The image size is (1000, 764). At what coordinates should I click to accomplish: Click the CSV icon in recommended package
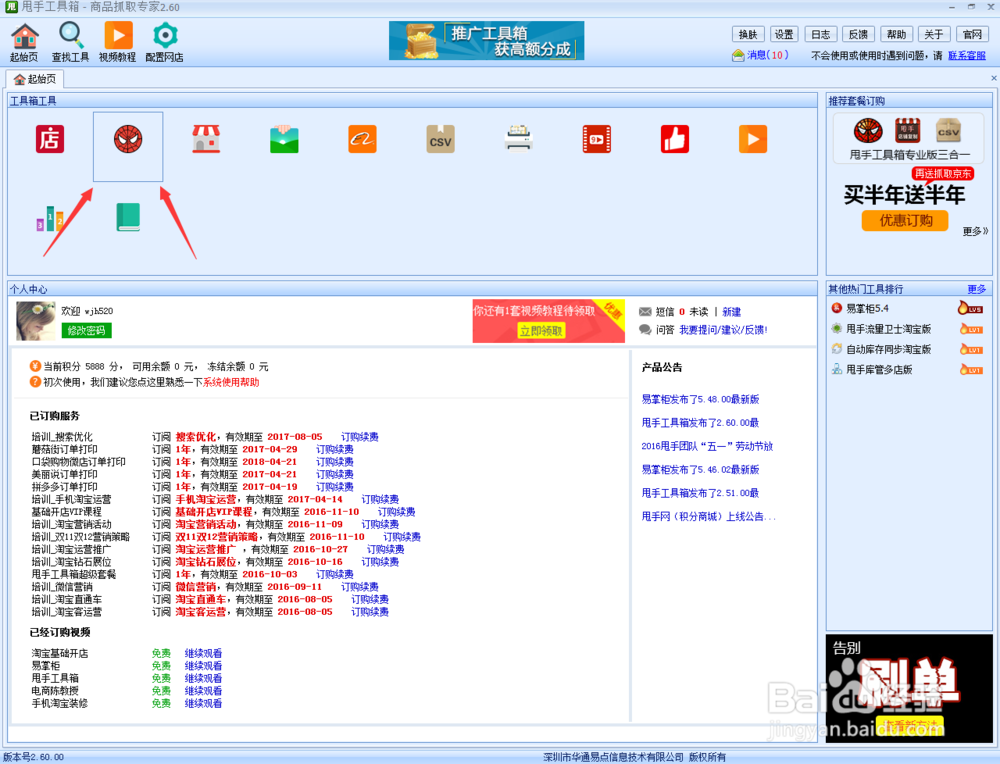[x=948, y=131]
